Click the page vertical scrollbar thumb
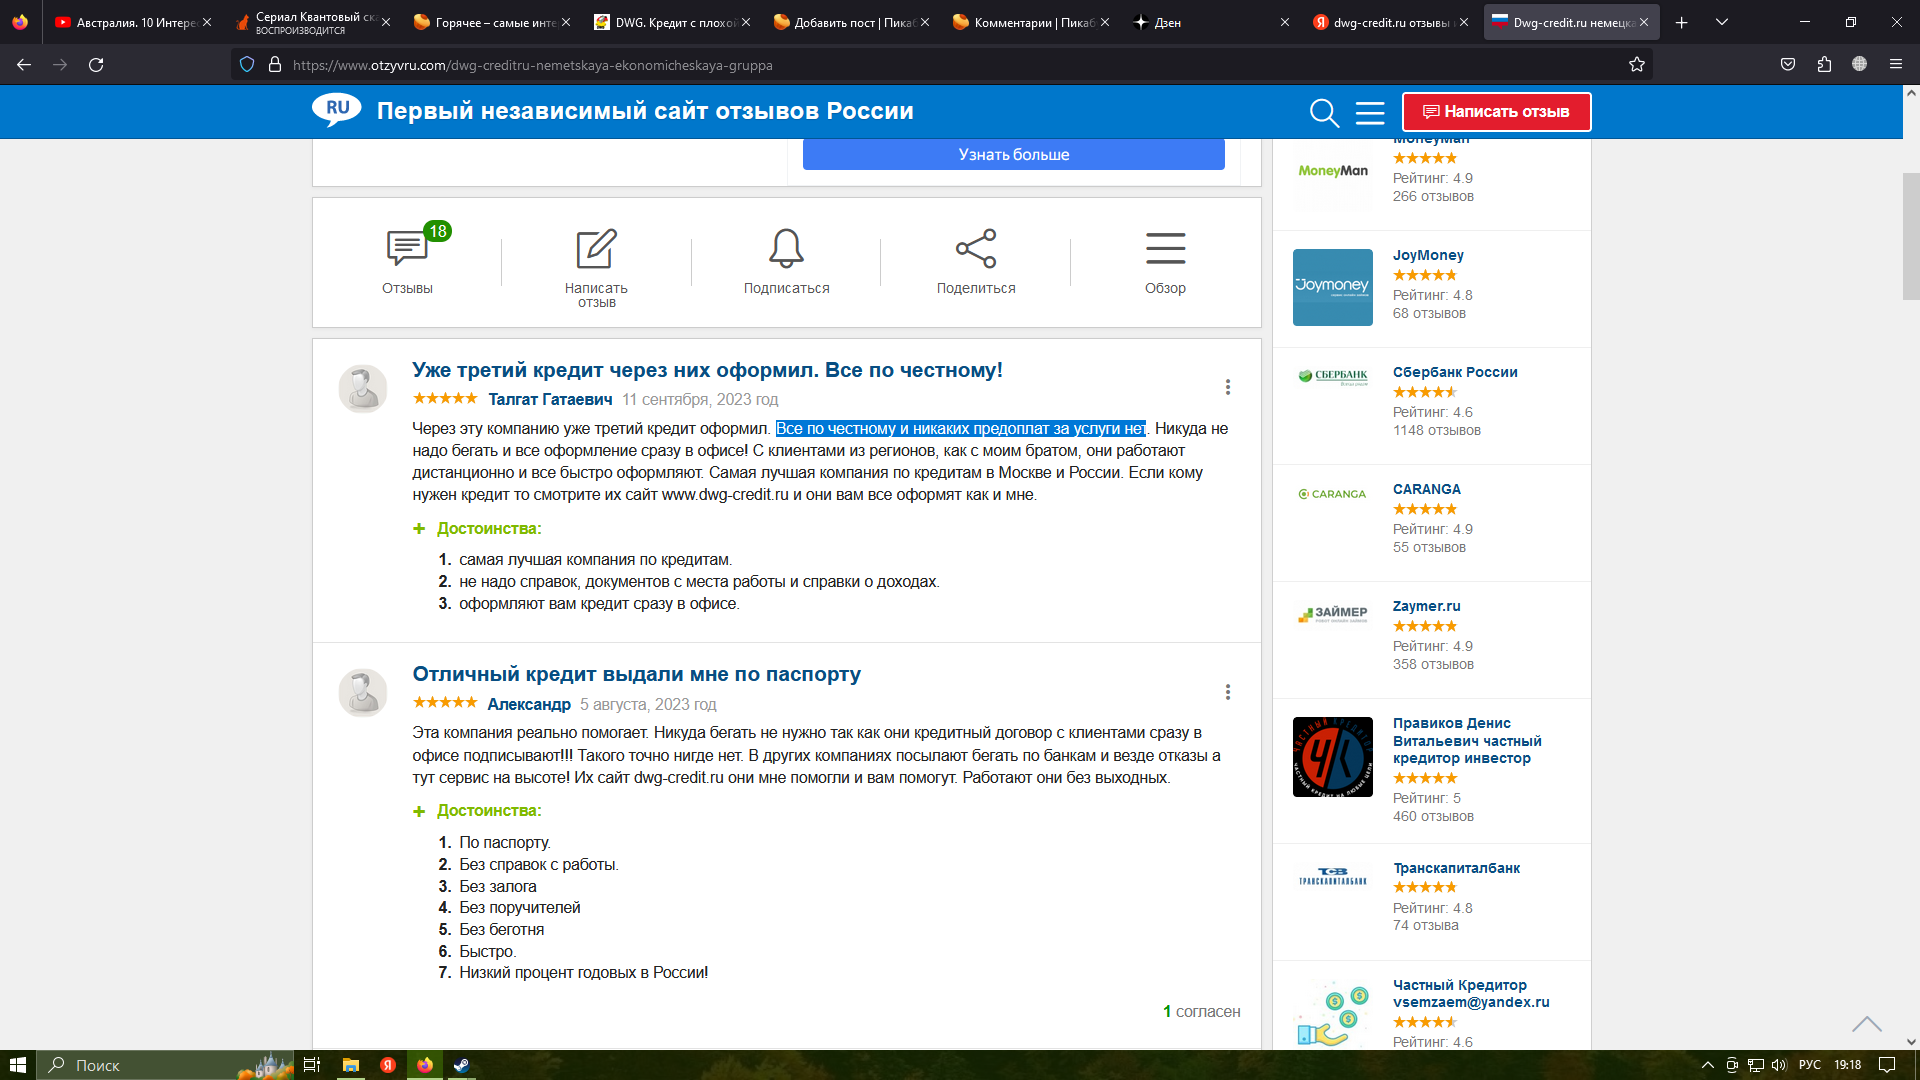Image resolution: width=1920 pixels, height=1080 pixels. click(x=1911, y=236)
